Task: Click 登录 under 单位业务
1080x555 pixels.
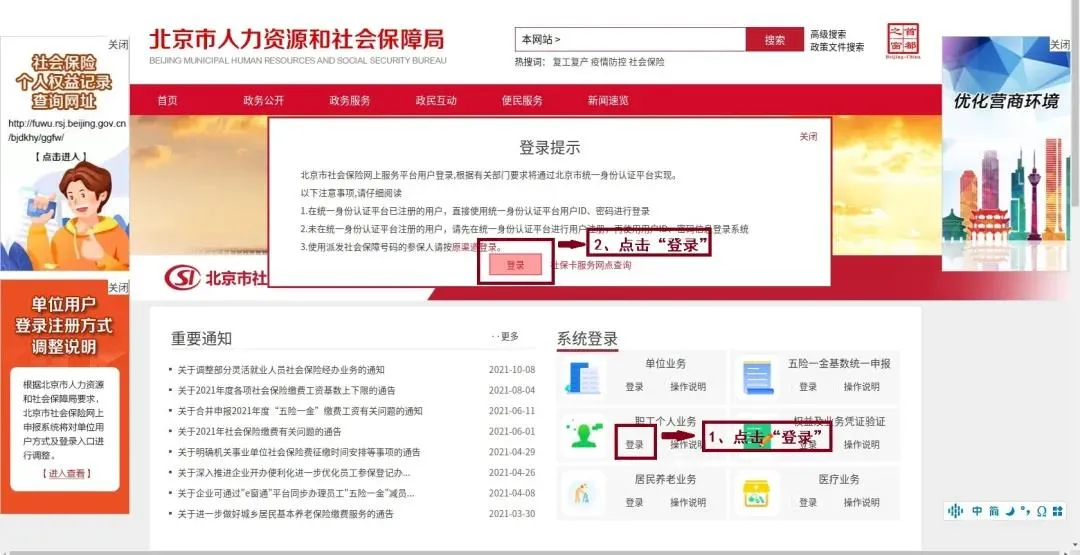Action: coord(634,387)
